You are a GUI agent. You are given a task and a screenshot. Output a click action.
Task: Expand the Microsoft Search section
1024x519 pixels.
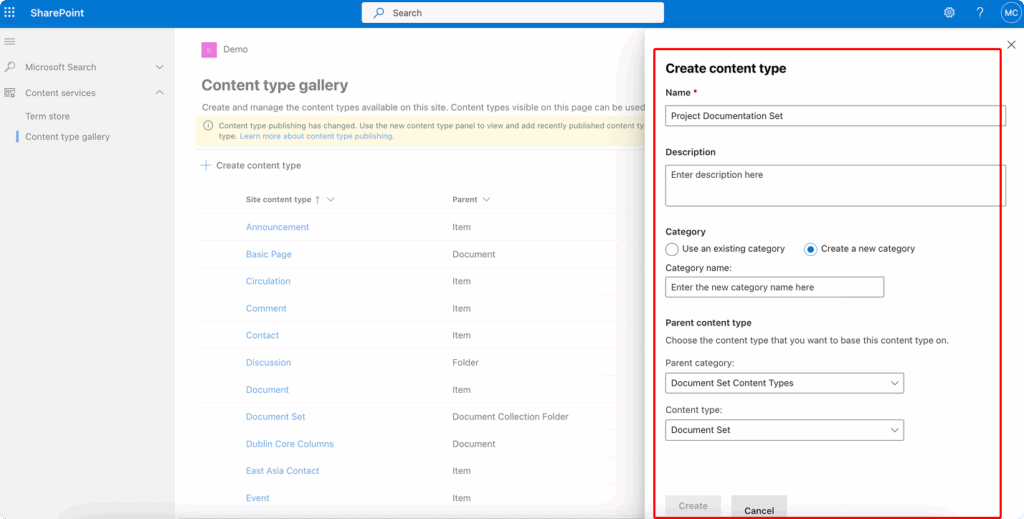[x=159, y=67]
